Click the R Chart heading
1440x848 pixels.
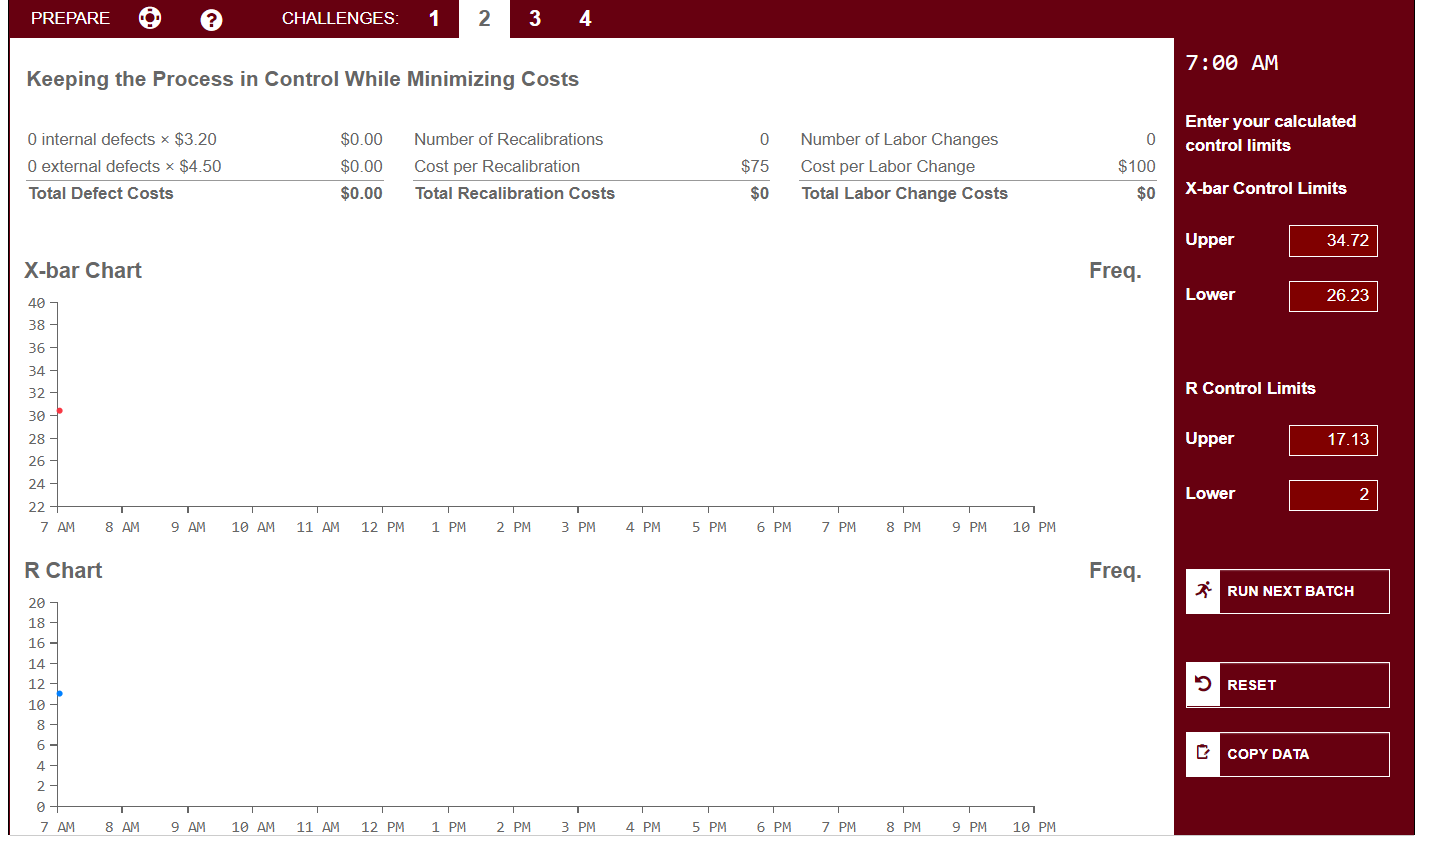(63, 570)
